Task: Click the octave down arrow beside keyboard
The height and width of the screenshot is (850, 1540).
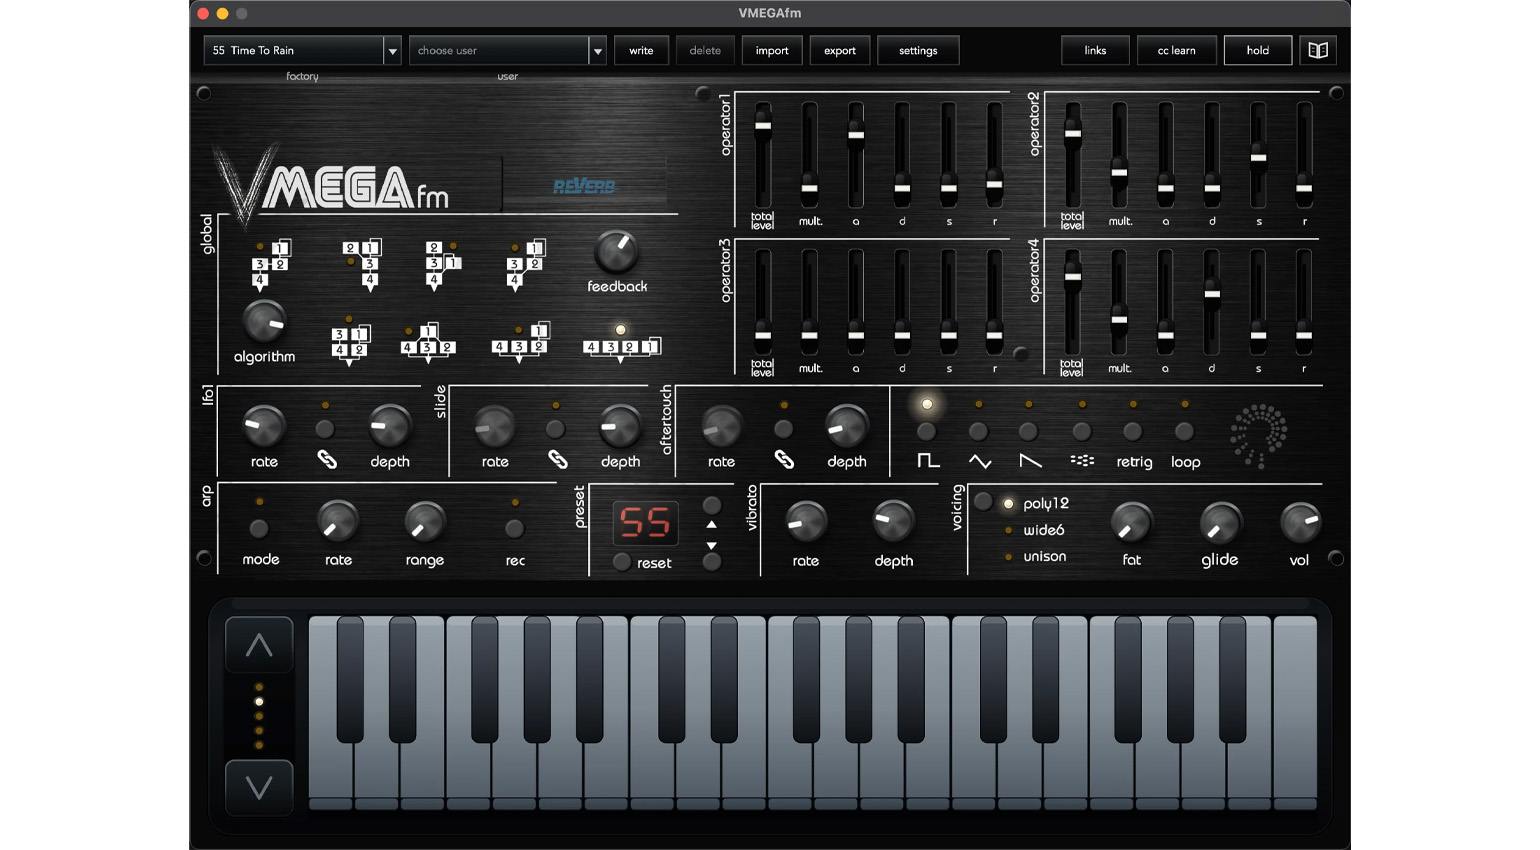Action: 259,788
